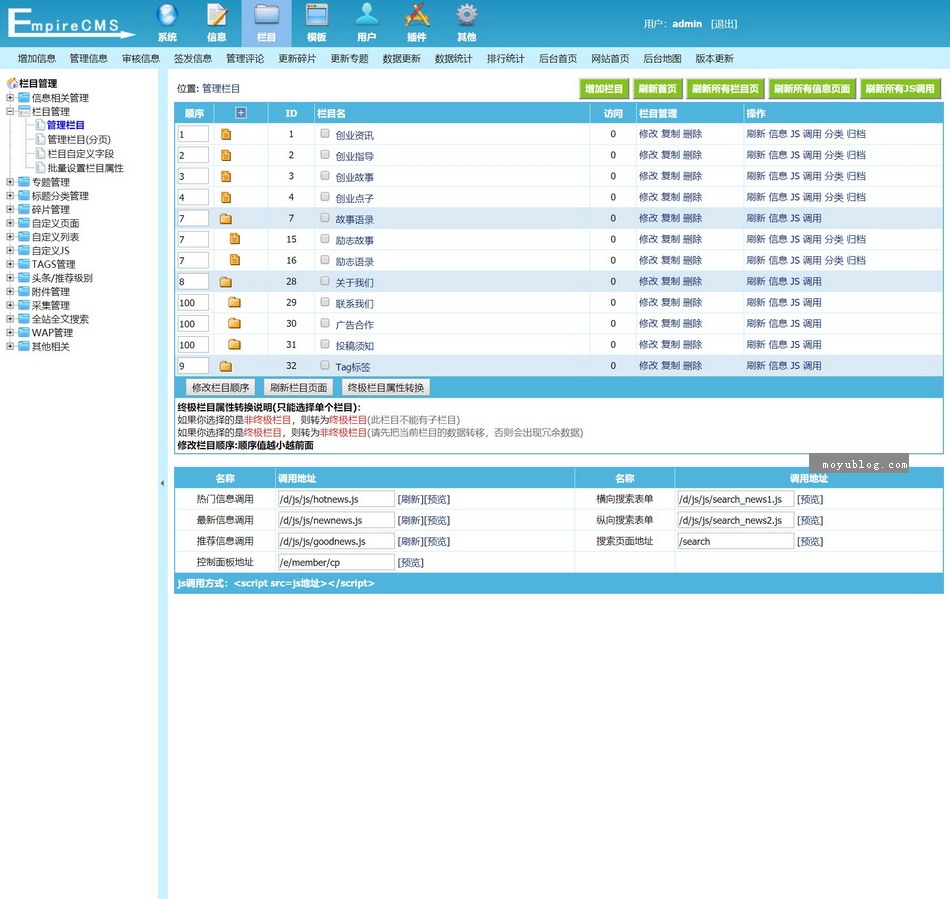Click the /search address field
The height and width of the screenshot is (899, 950).
click(x=735, y=541)
